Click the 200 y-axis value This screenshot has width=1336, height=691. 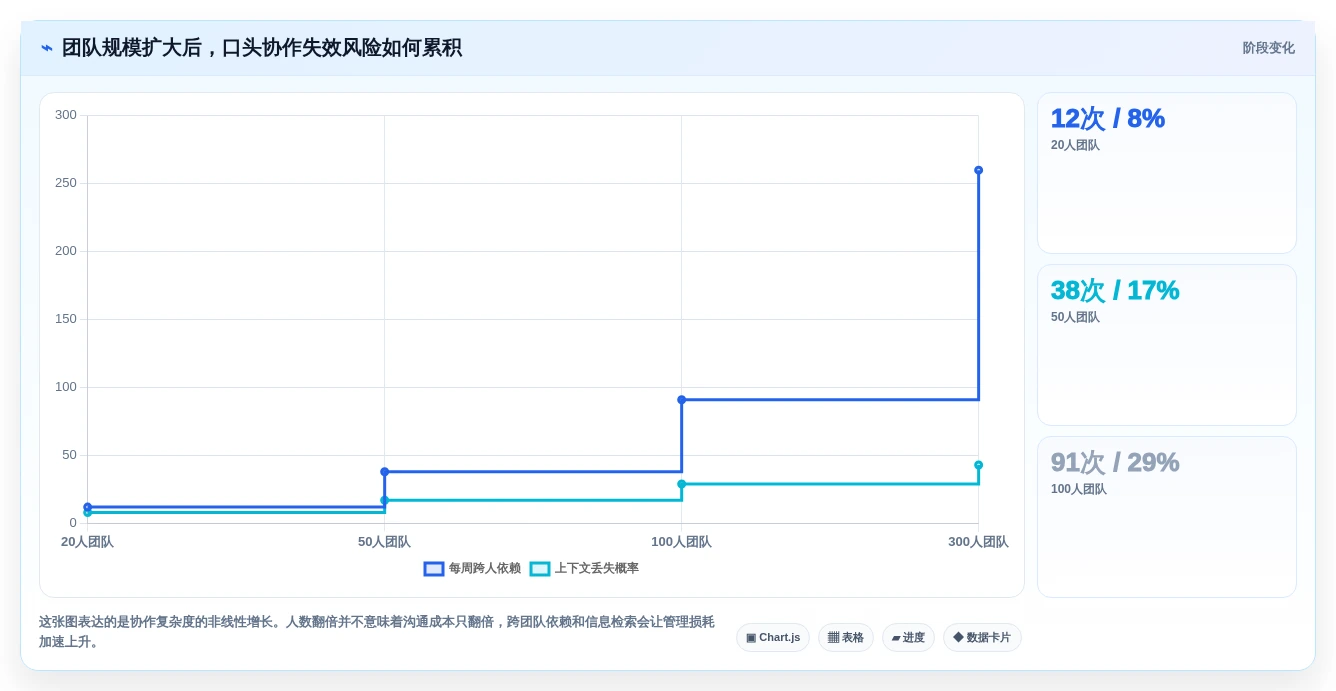tap(66, 251)
